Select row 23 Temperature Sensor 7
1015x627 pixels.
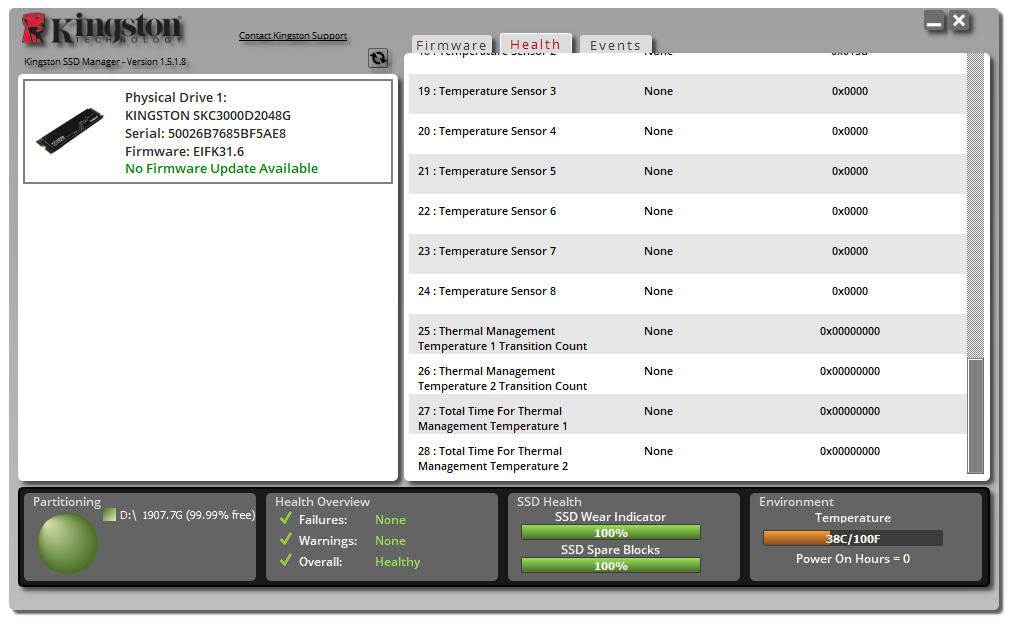coord(687,252)
